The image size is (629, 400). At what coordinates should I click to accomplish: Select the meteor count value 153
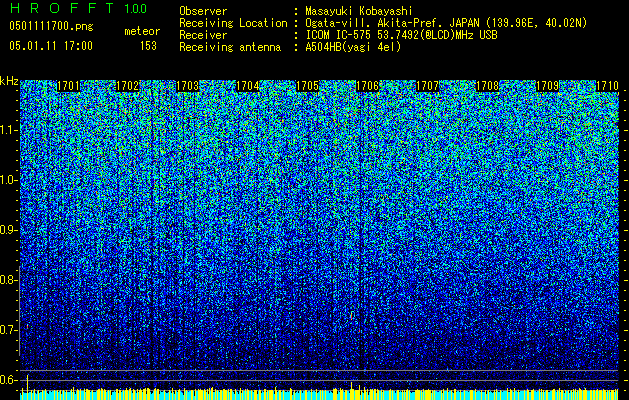click(x=148, y=46)
